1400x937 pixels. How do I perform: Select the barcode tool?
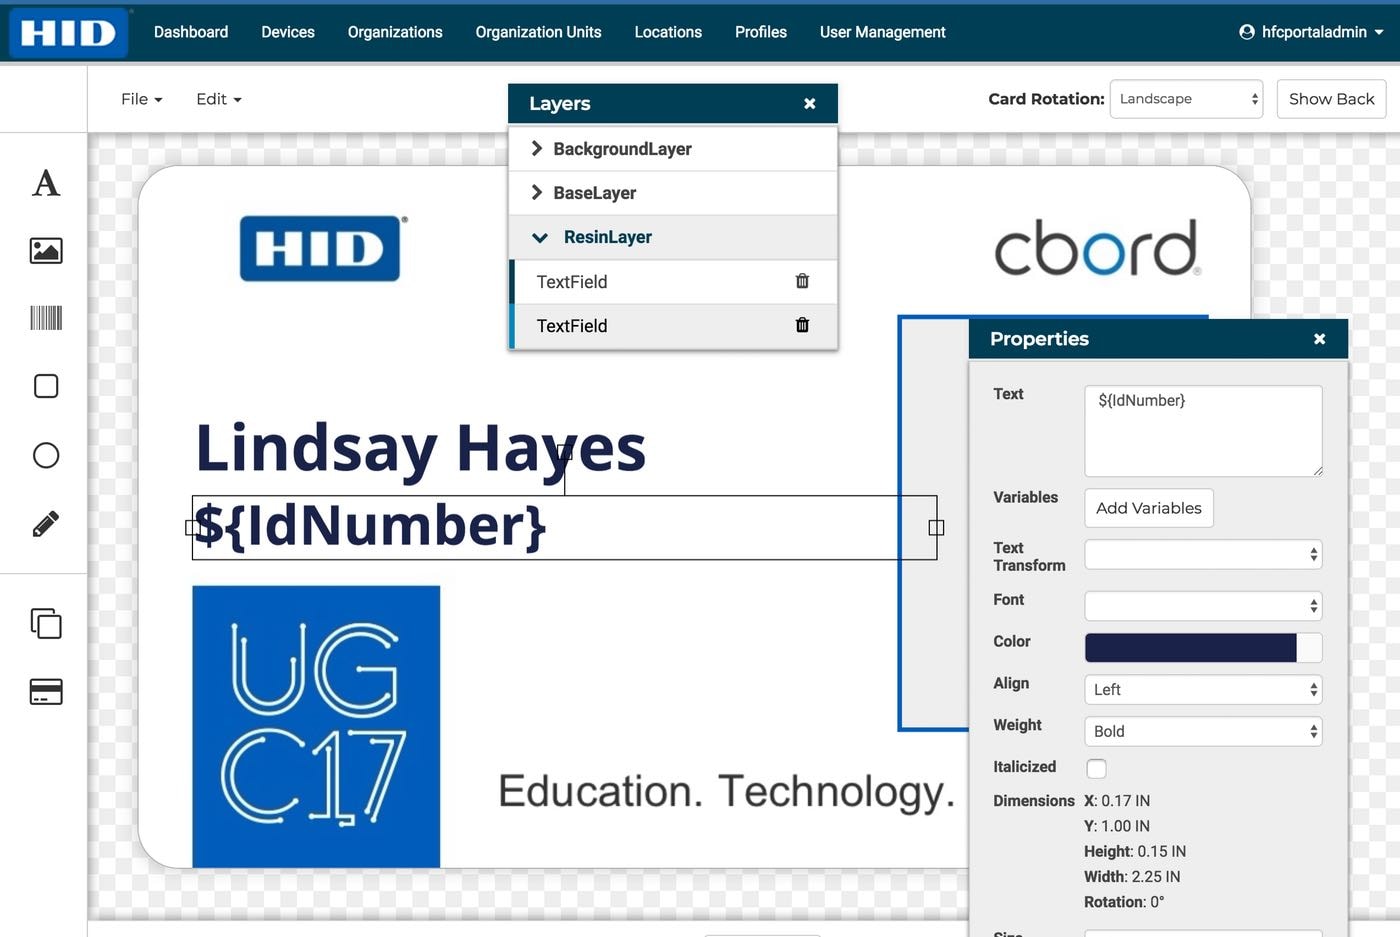pos(46,318)
